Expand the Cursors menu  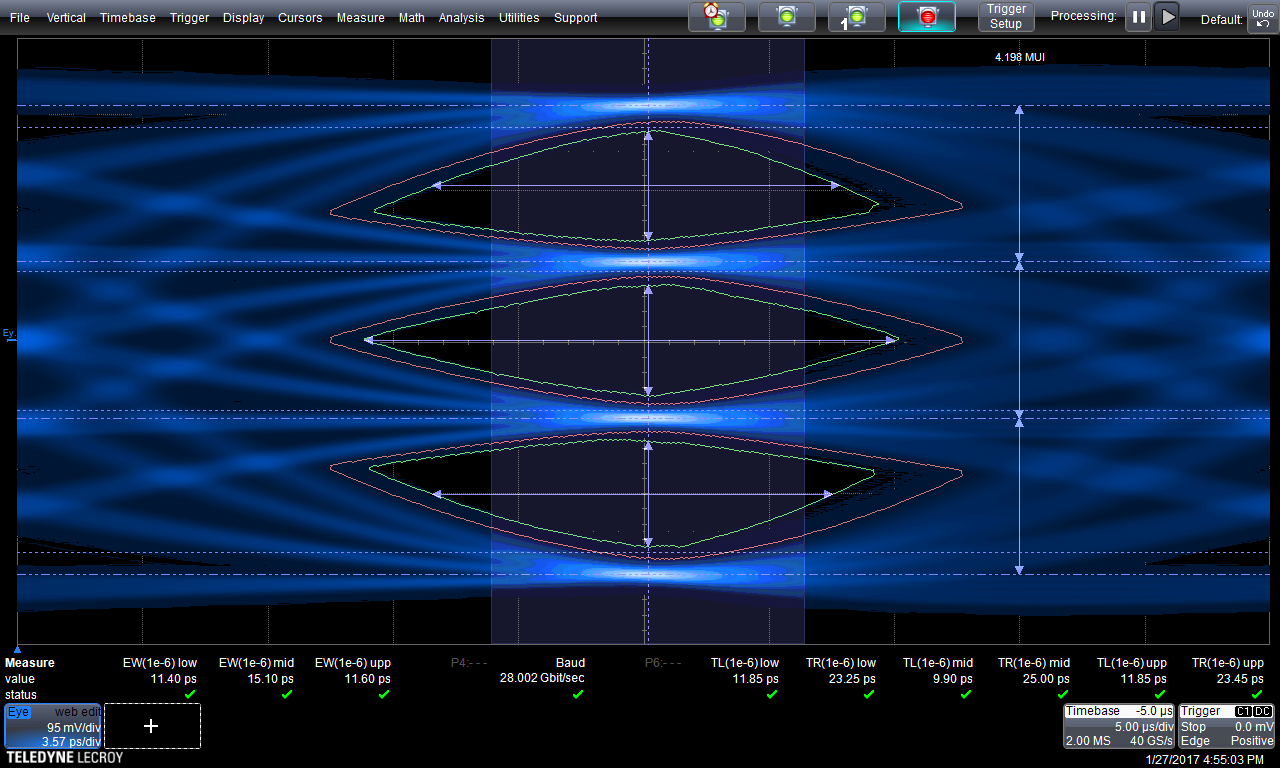[x=300, y=18]
